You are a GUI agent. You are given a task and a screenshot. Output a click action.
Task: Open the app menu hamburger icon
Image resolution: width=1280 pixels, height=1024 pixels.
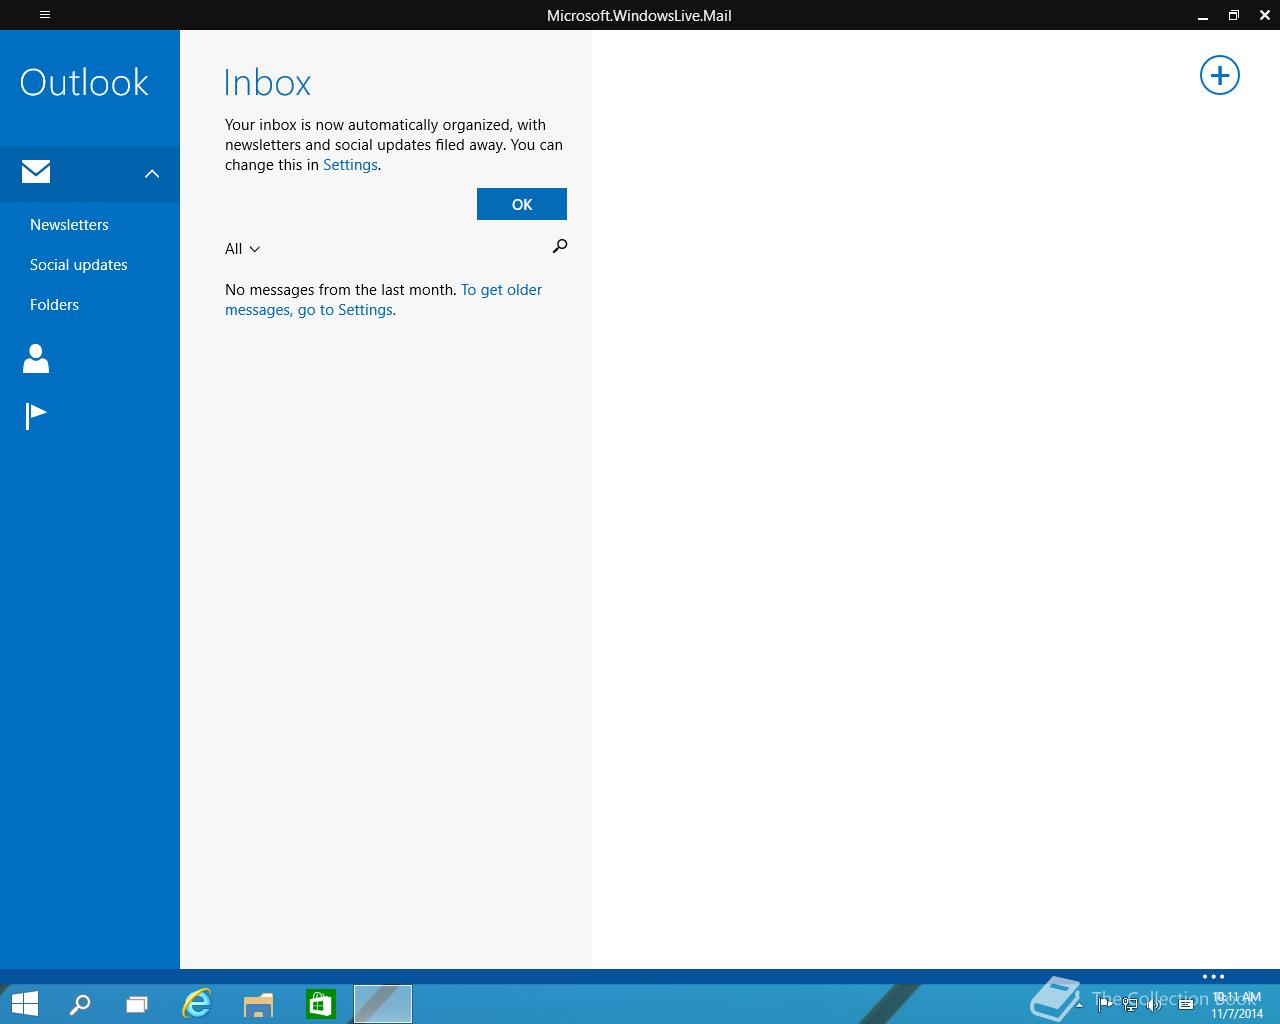(45, 15)
